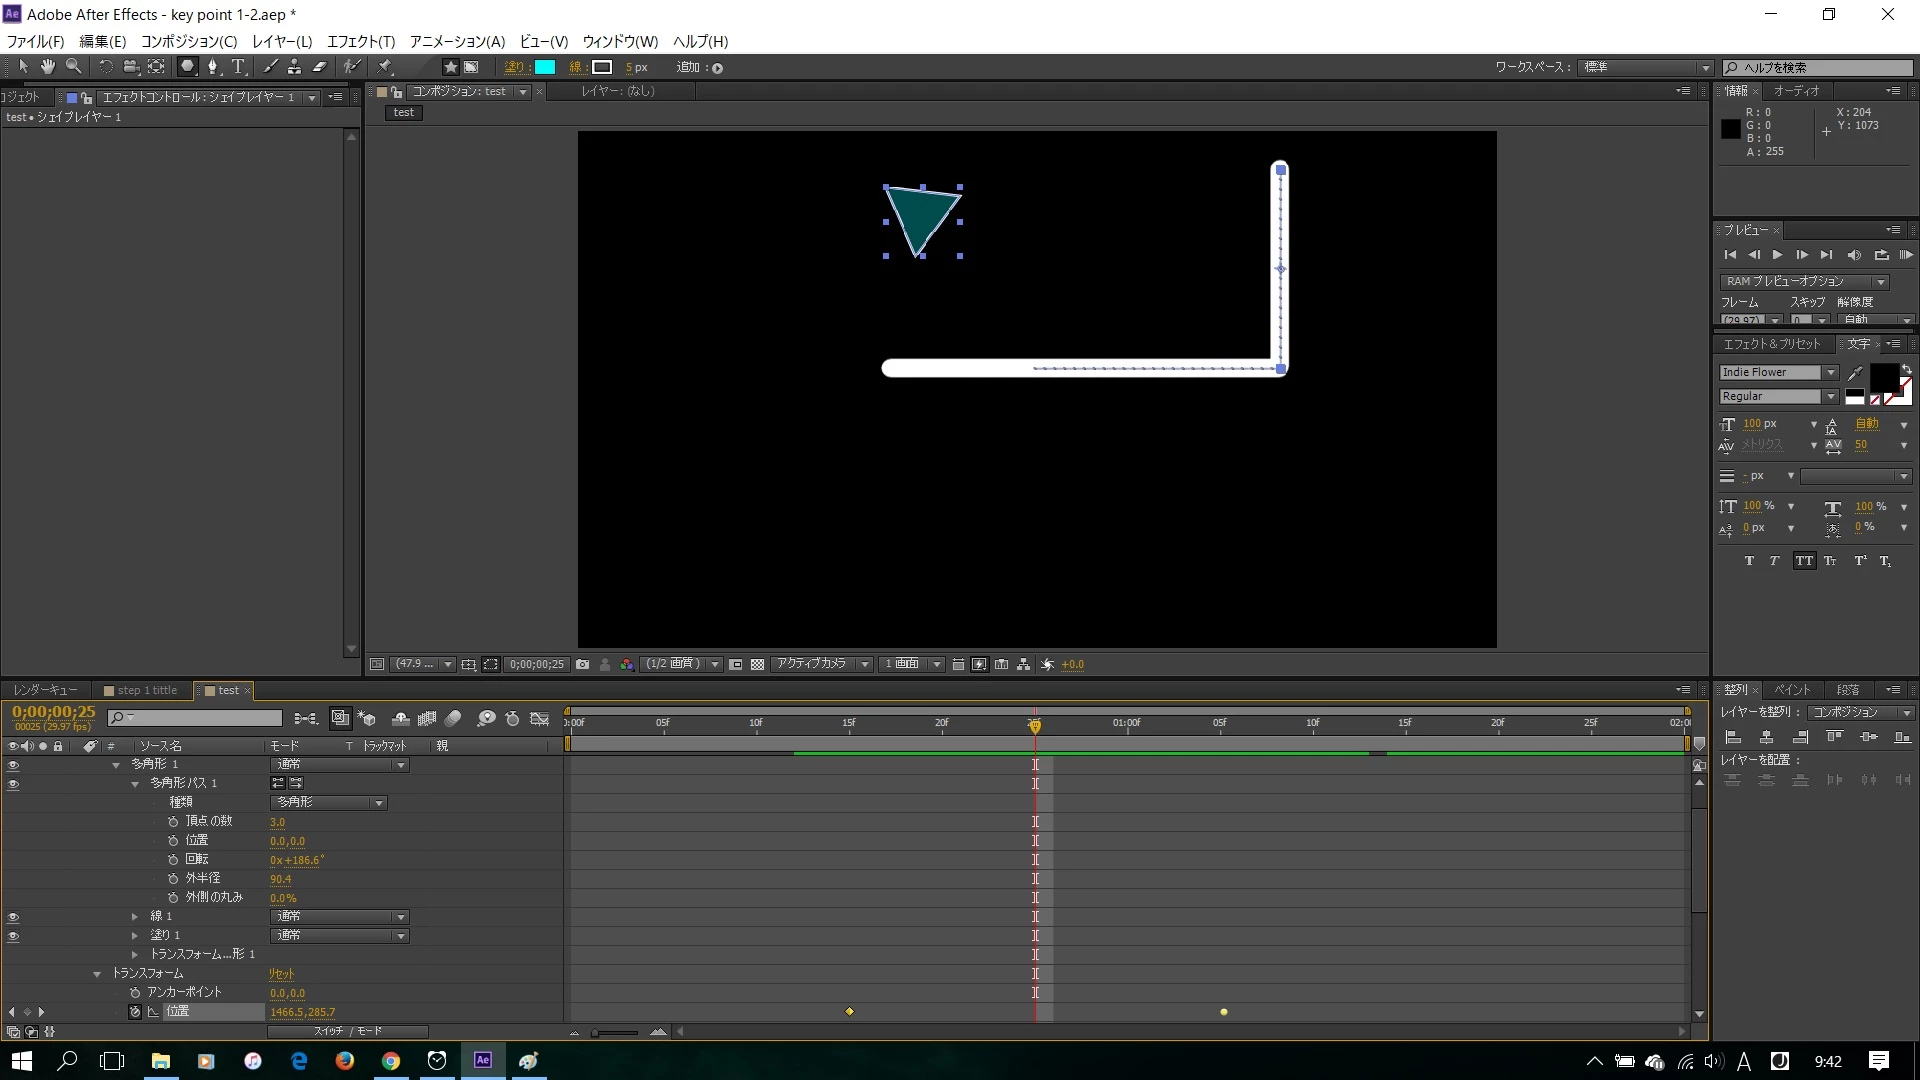The width and height of the screenshot is (1920, 1080).
Task: Select the Clone Stamp tool
Action: tap(294, 67)
